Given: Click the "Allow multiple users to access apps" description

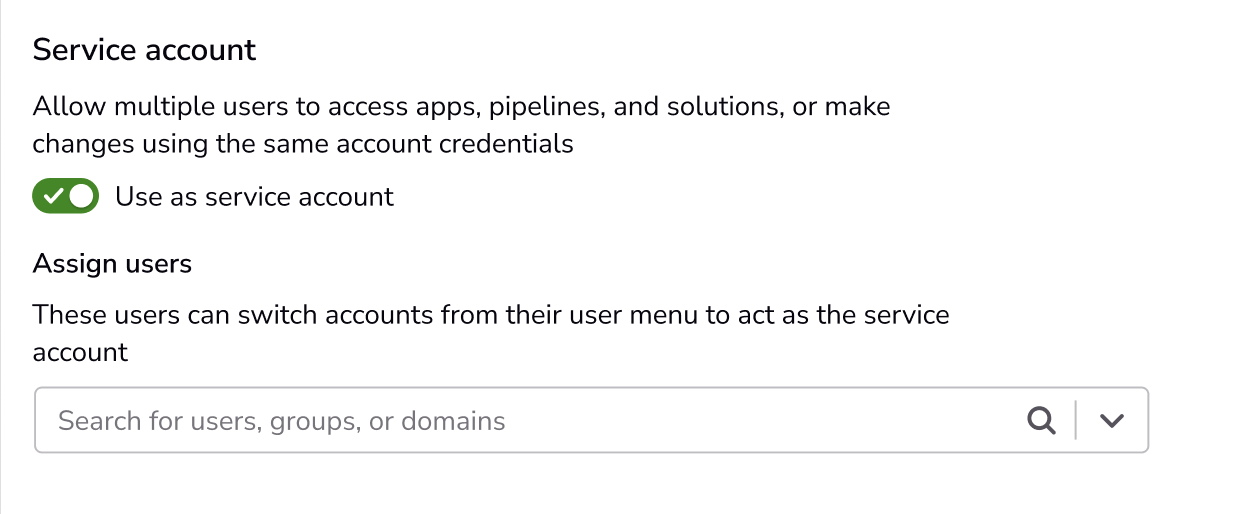Looking at the screenshot, I should 461,106.
